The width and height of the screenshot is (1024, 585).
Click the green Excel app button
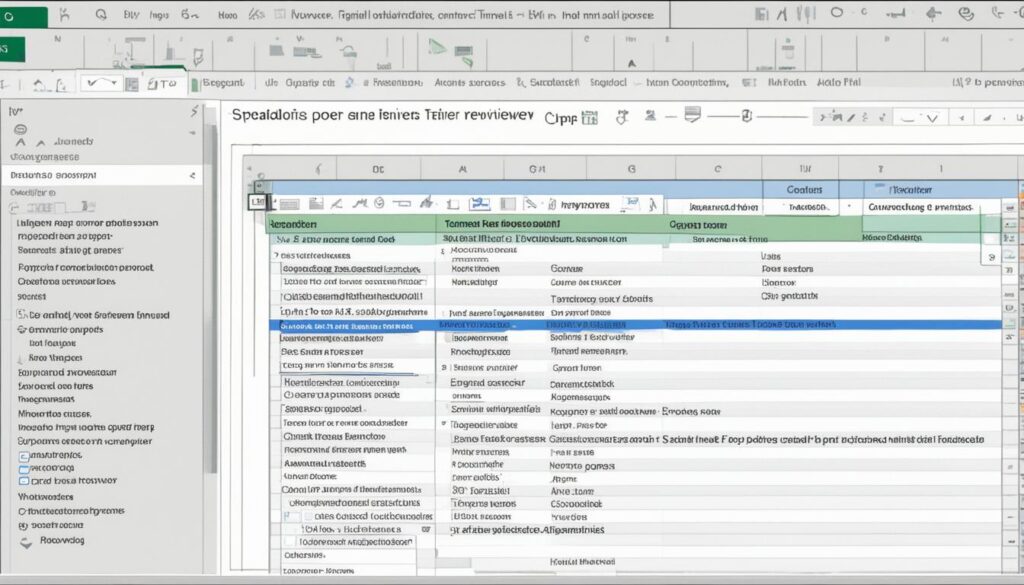[24, 17]
